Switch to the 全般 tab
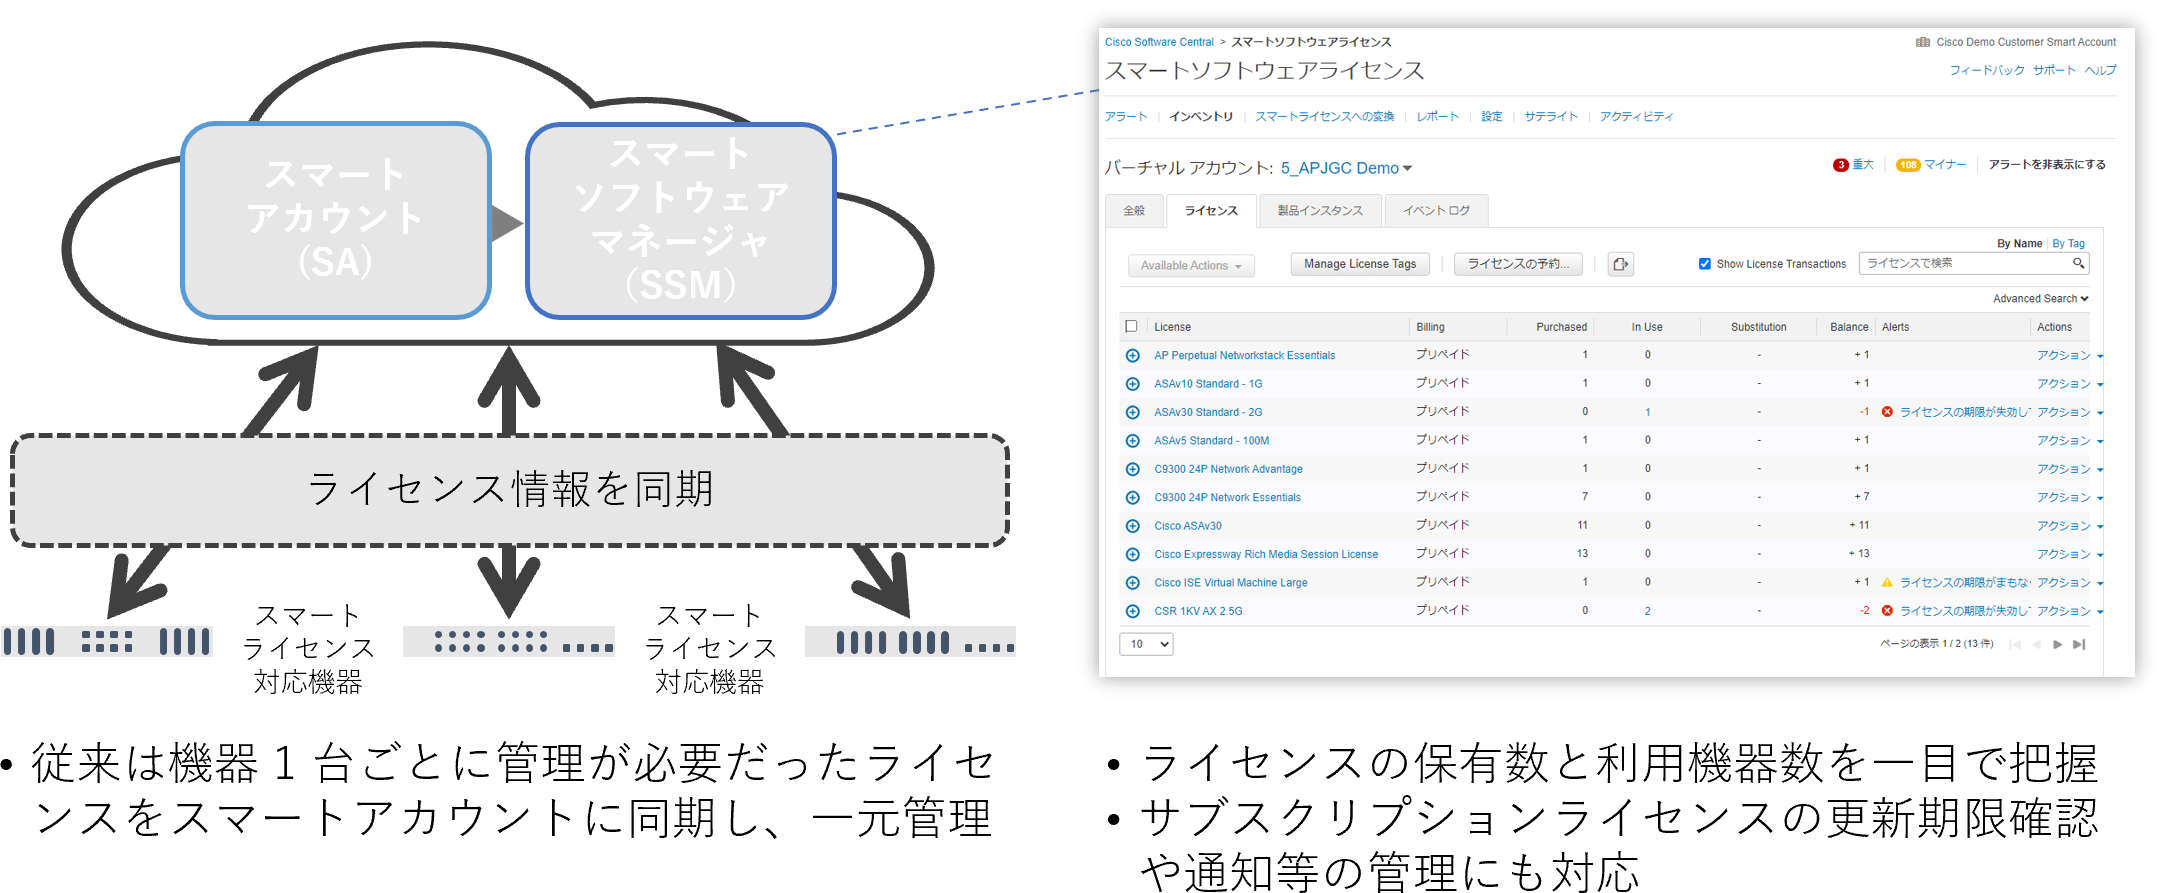Screen dimensions: 2158x893 1134,211
